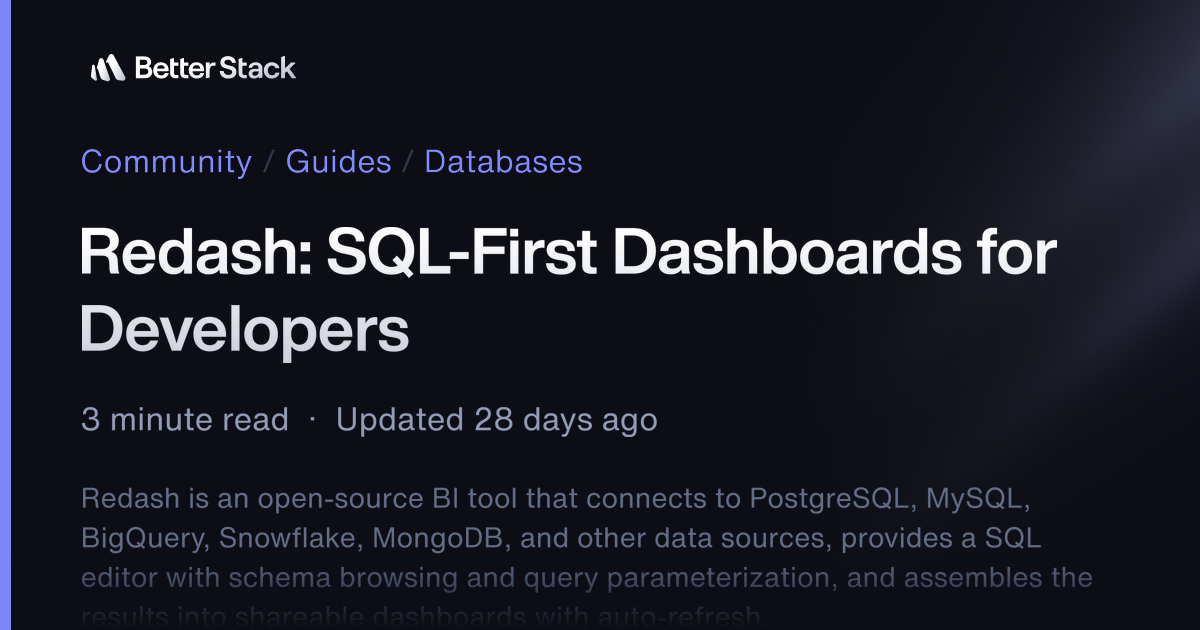Open the Community breadcrumb link

(166, 161)
